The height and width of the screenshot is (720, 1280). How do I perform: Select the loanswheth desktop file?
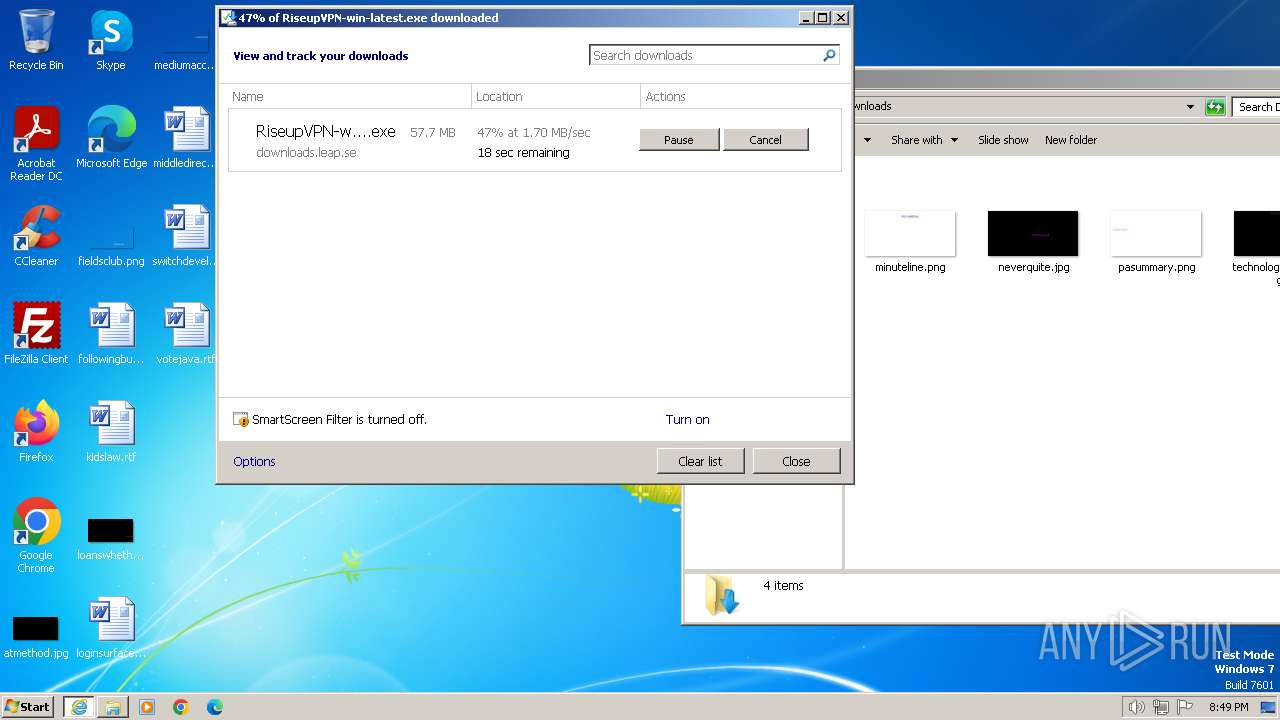coord(111,540)
